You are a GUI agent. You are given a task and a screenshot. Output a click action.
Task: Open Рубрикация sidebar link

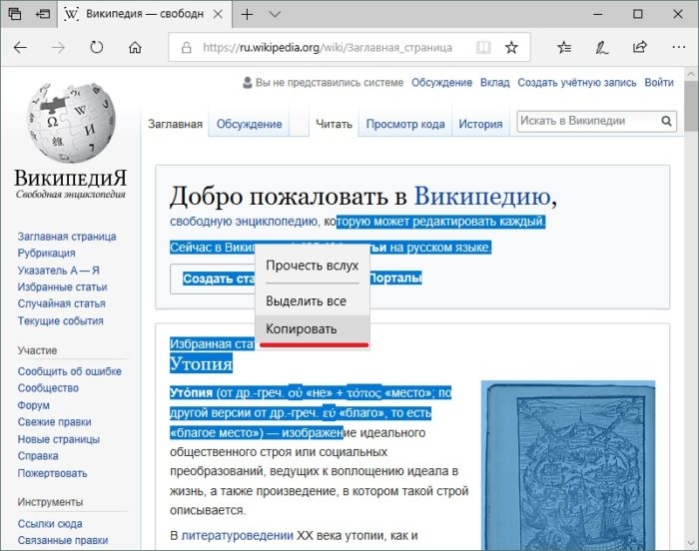46,253
